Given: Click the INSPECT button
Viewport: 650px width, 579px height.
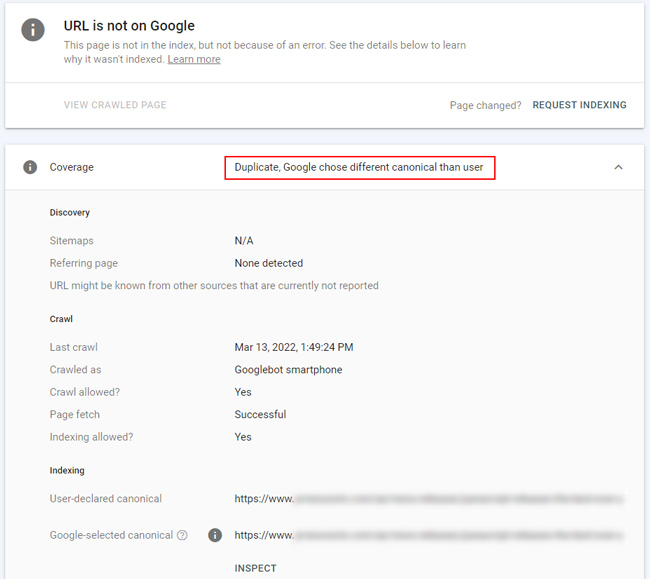Looking at the screenshot, I should click(x=255, y=568).
